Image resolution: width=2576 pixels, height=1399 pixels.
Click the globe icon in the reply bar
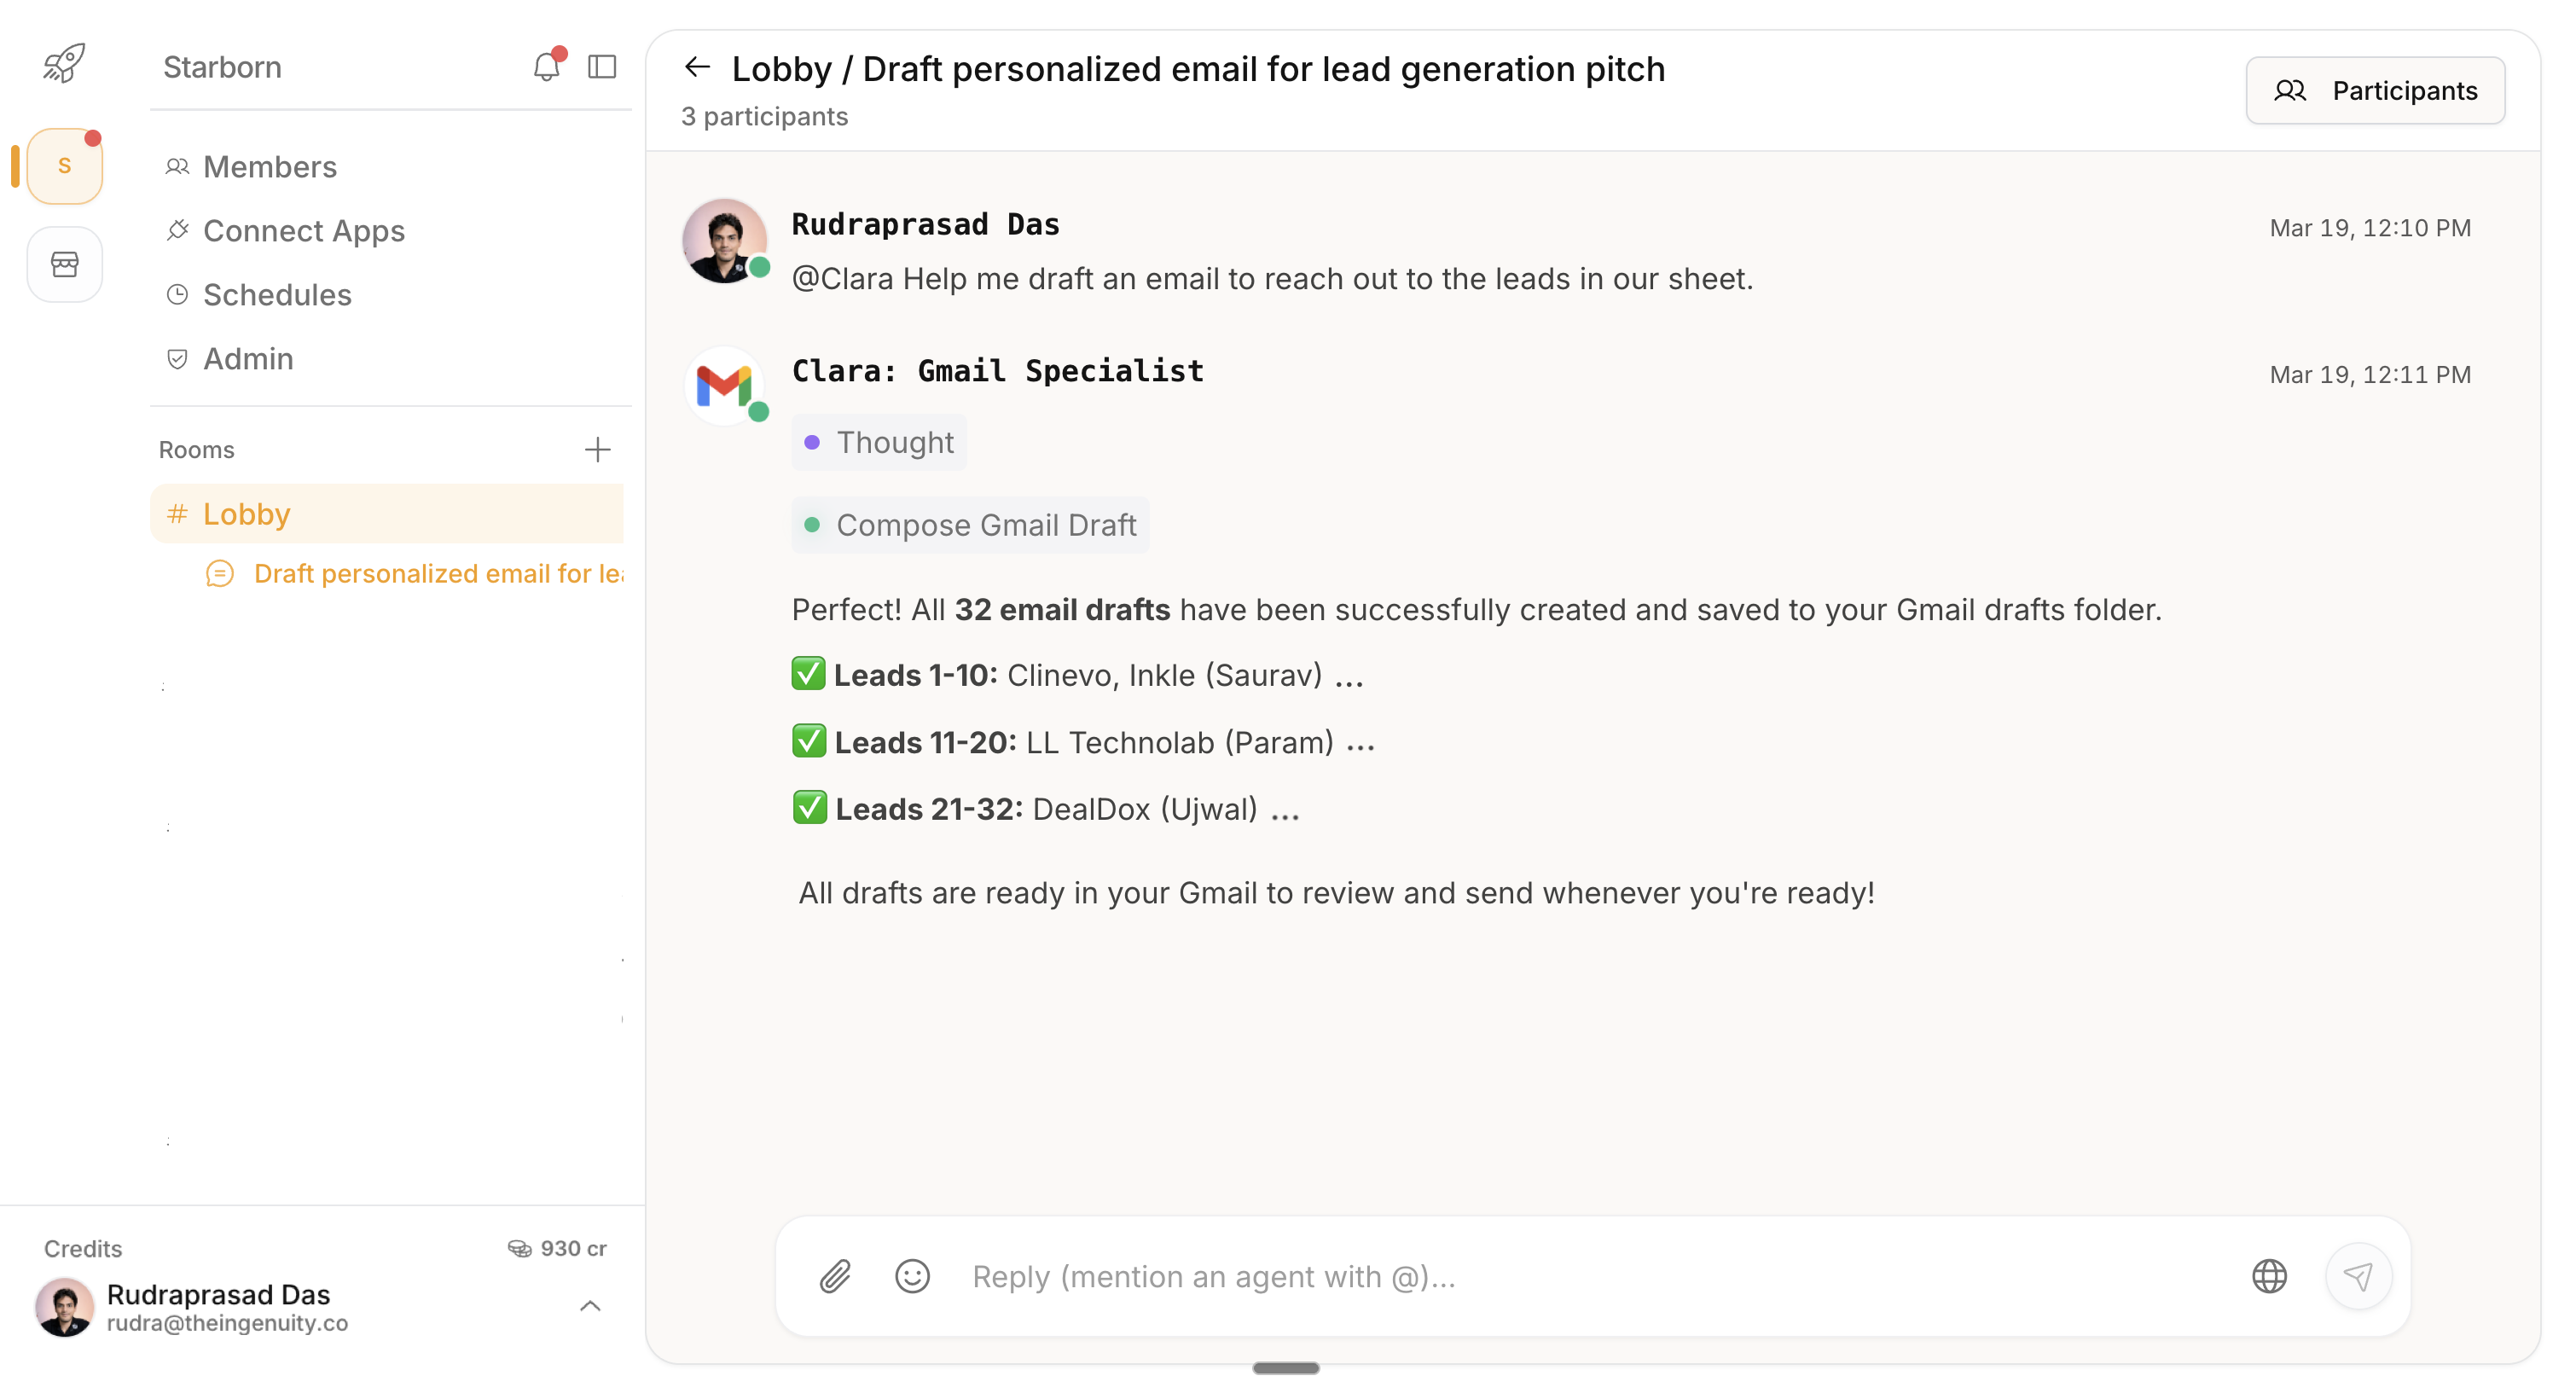(2268, 1276)
